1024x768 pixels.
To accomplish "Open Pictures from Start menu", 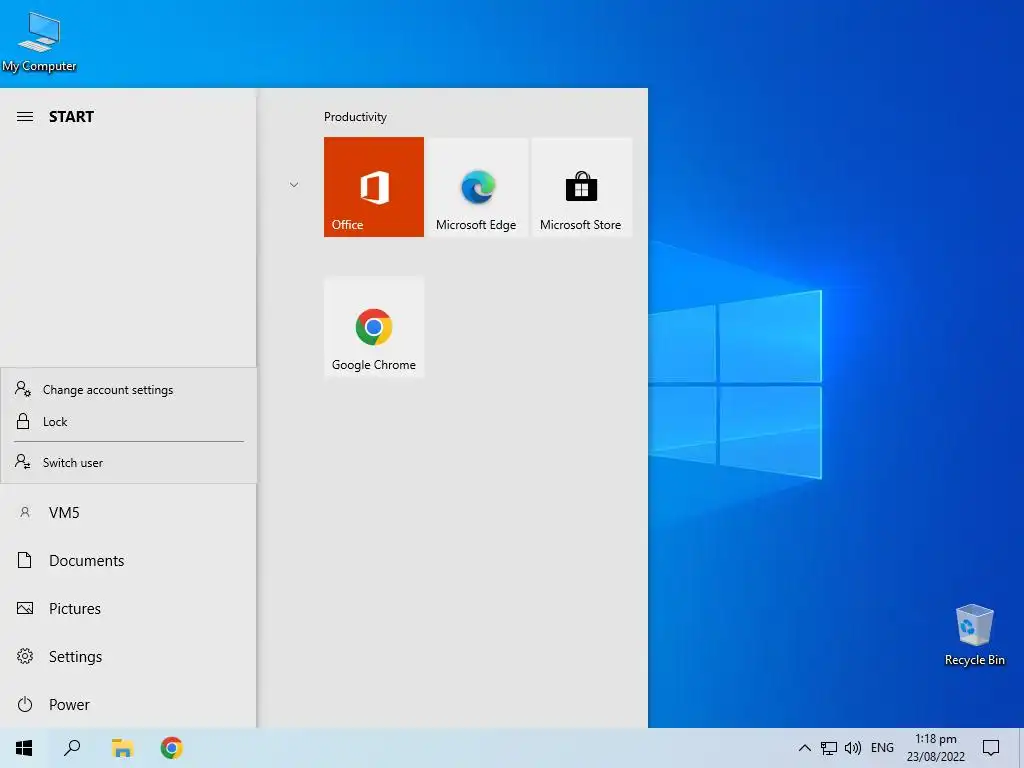I will point(129,609).
